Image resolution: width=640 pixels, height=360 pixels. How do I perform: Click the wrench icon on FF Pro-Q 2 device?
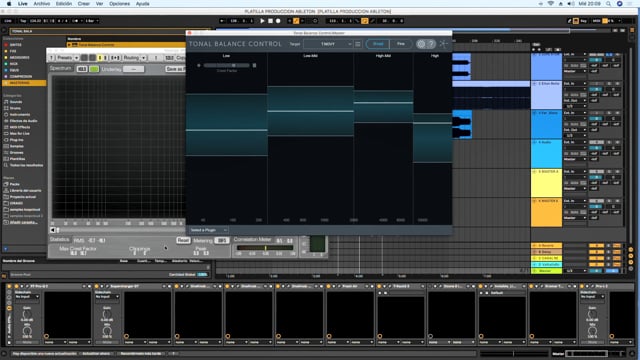(27, 287)
